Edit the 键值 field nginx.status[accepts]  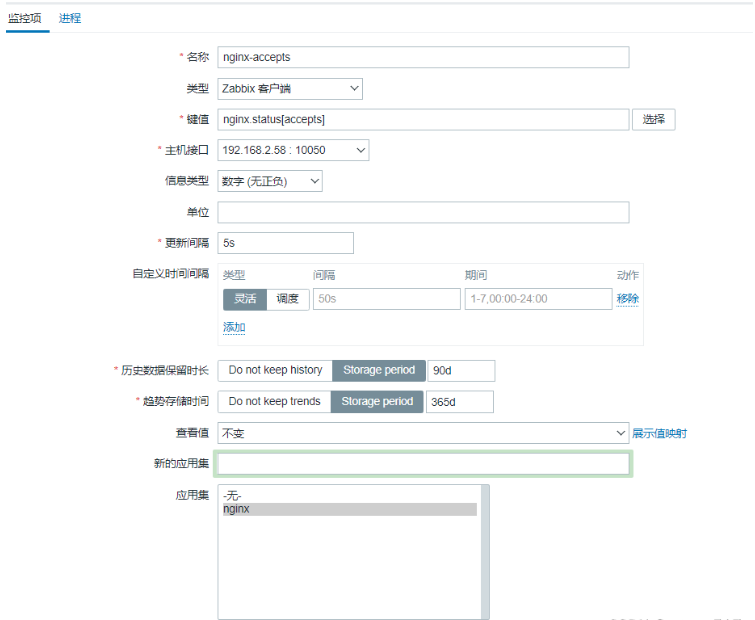point(423,119)
